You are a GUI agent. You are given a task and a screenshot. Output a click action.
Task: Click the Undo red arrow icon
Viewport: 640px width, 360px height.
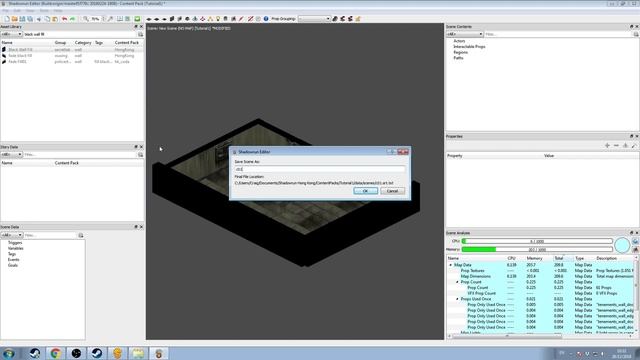(64, 19)
